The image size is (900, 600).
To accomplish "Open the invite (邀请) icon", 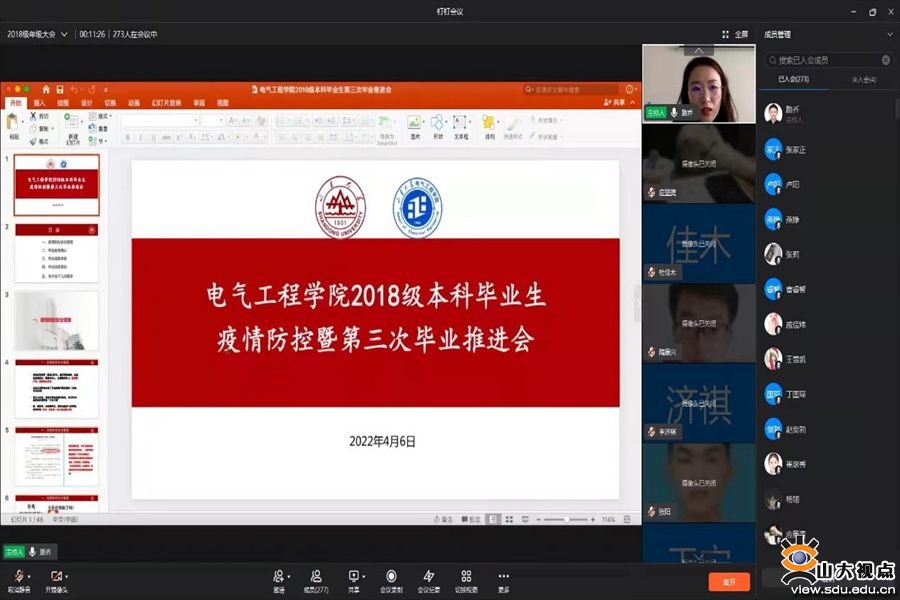I will (x=279, y=576).
